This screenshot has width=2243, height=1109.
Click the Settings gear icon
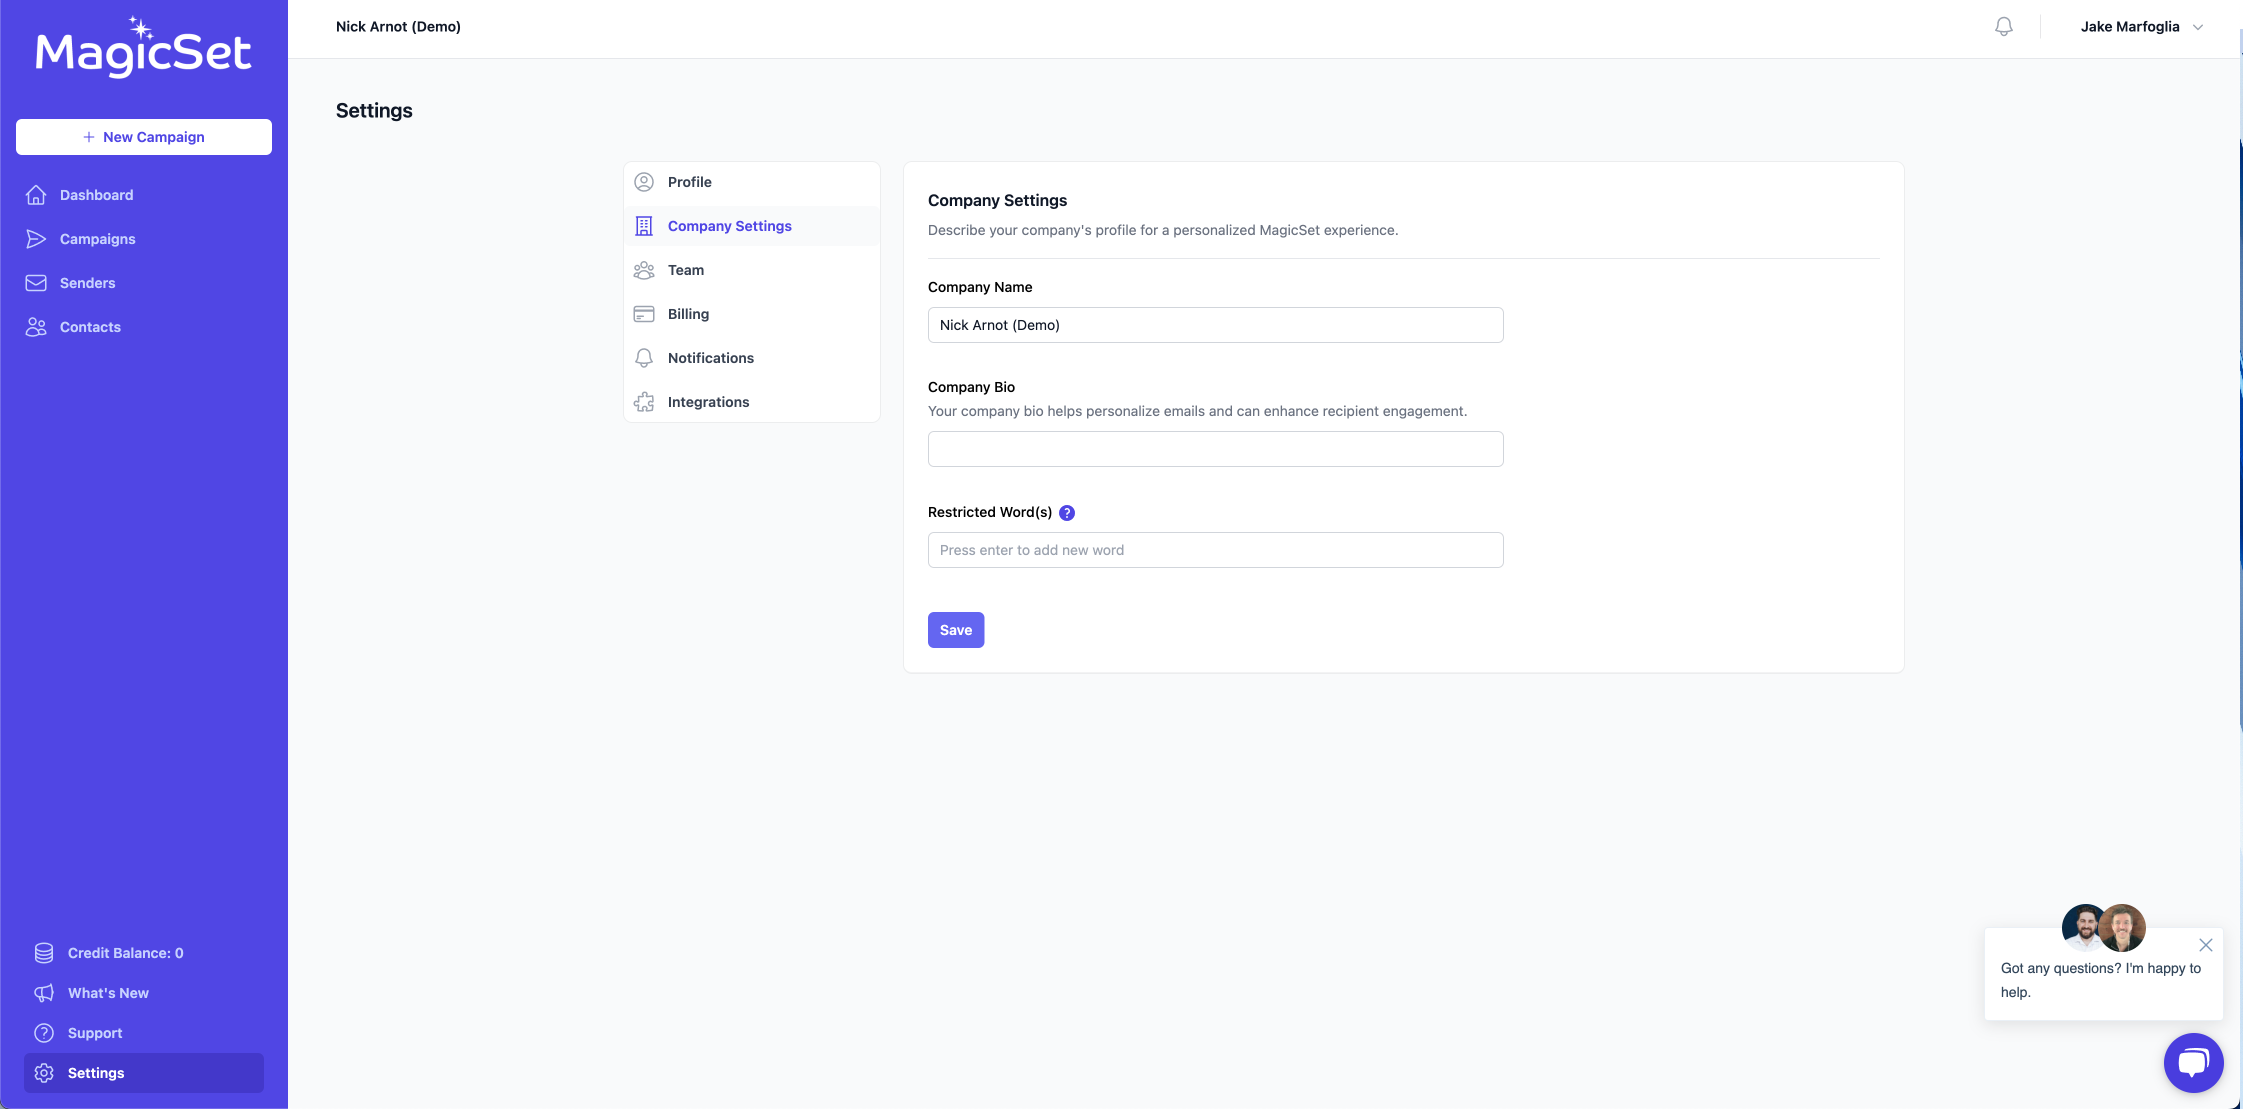click(x=44, y=1073)
